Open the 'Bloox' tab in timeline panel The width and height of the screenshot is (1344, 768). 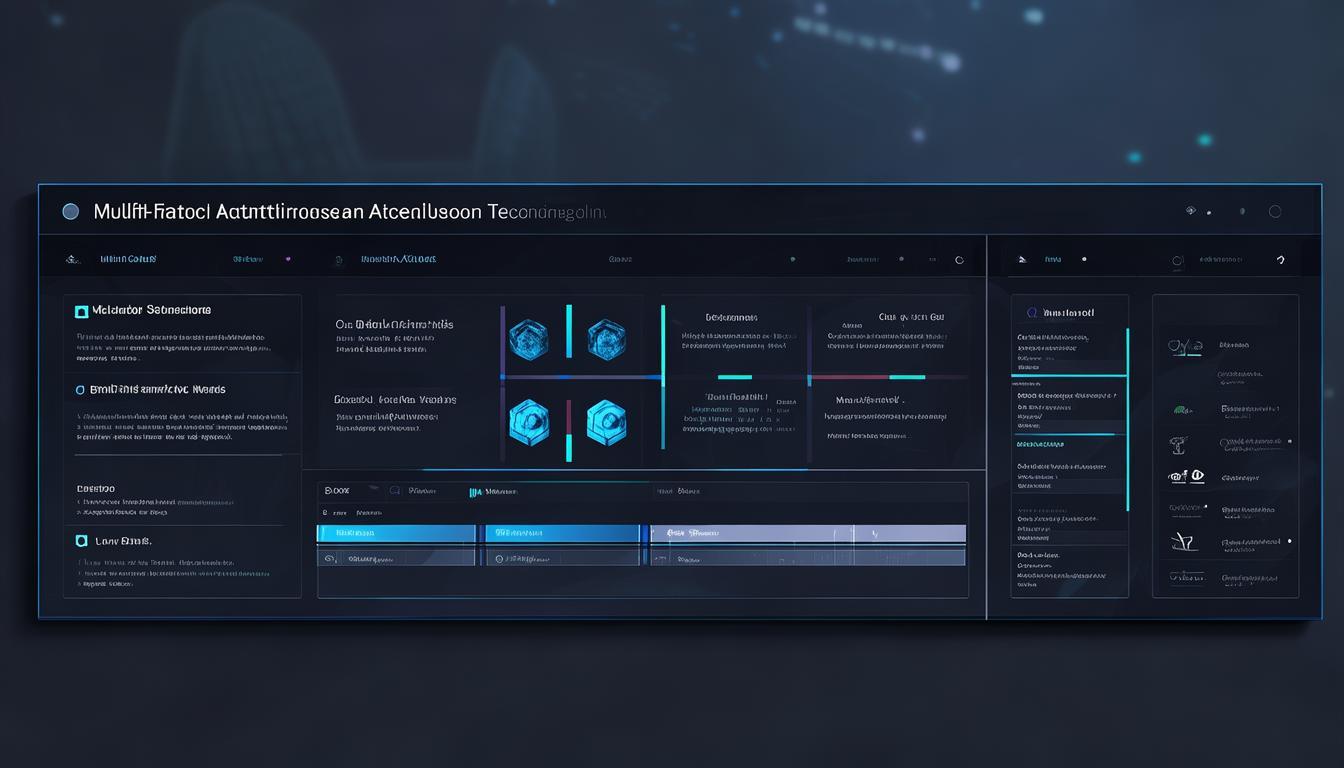(337, 491)
